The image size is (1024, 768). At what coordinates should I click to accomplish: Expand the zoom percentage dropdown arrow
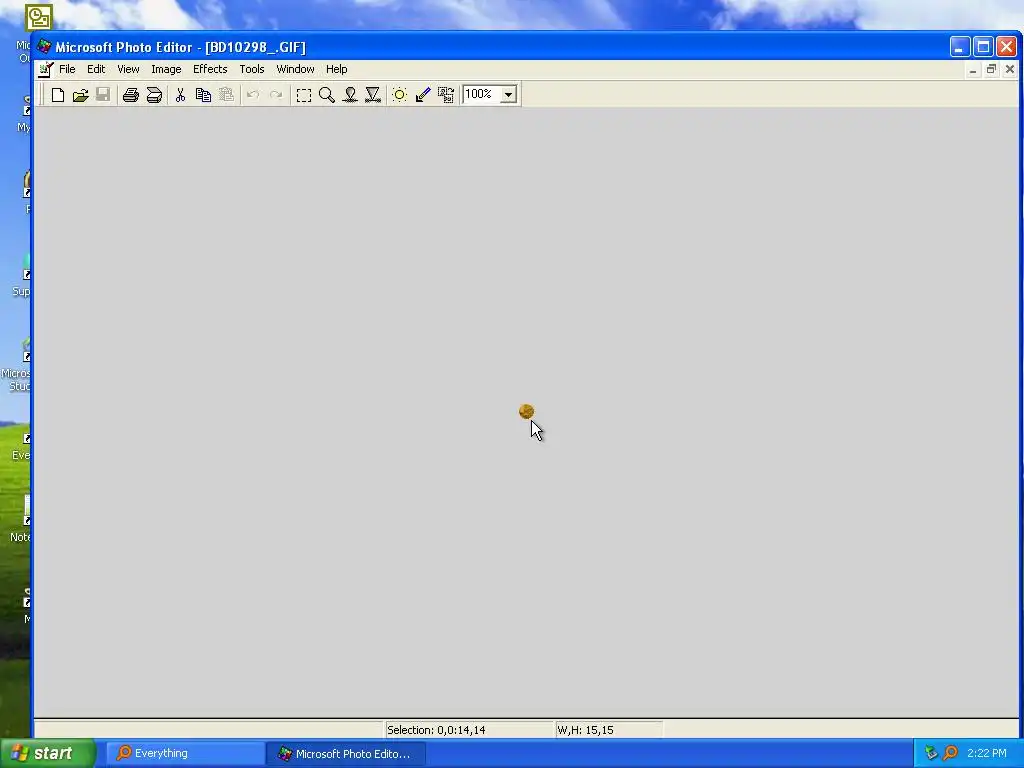pyautogui.click(x=508, y=95)
